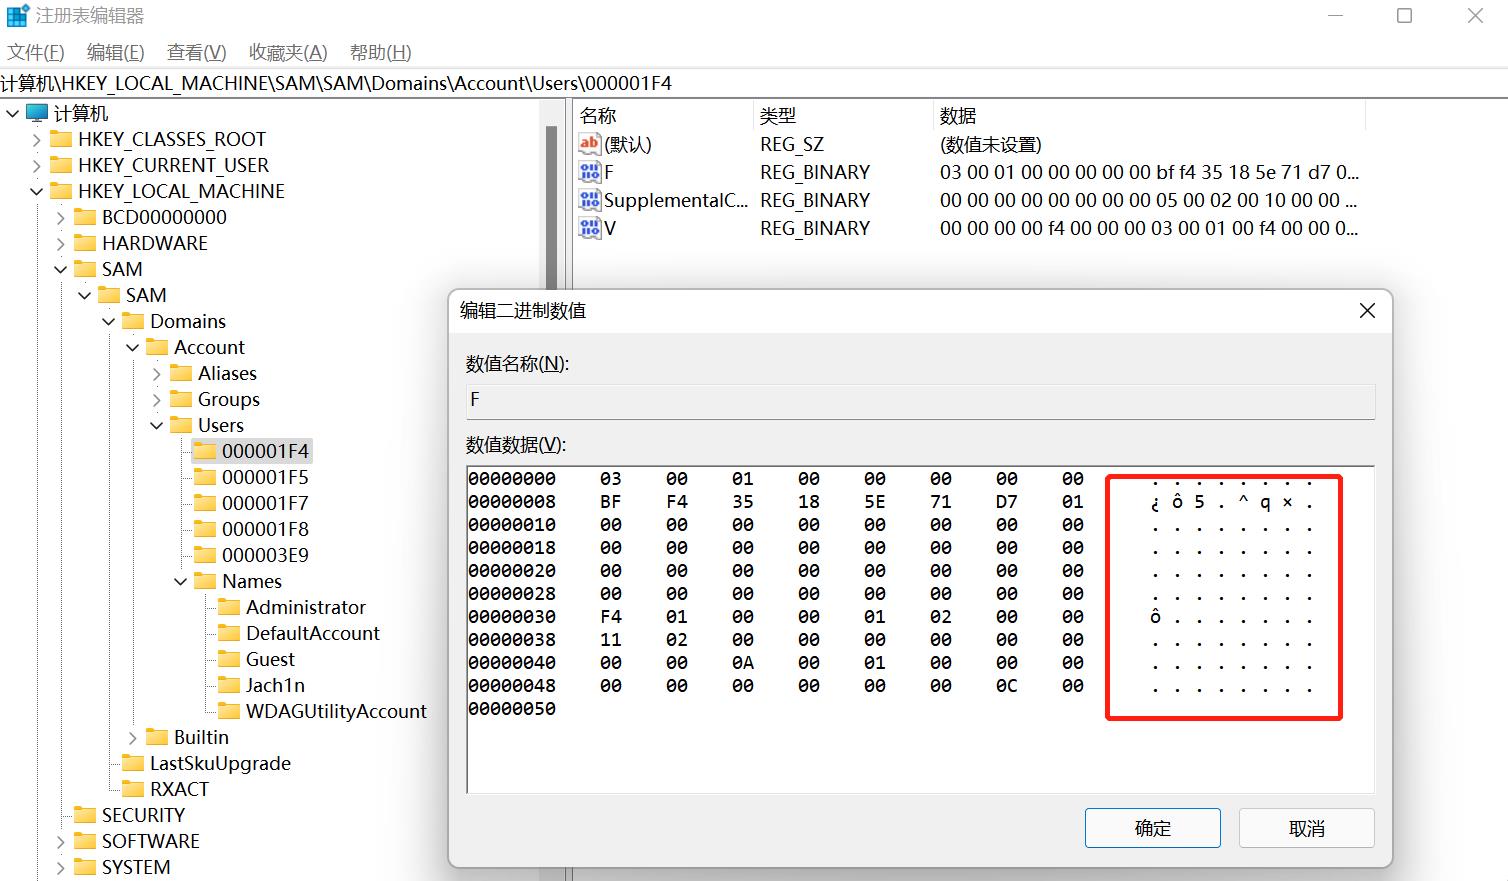Click the 000001F7 folder icon
Screen dimensions: 1508x881
(205, 503)
